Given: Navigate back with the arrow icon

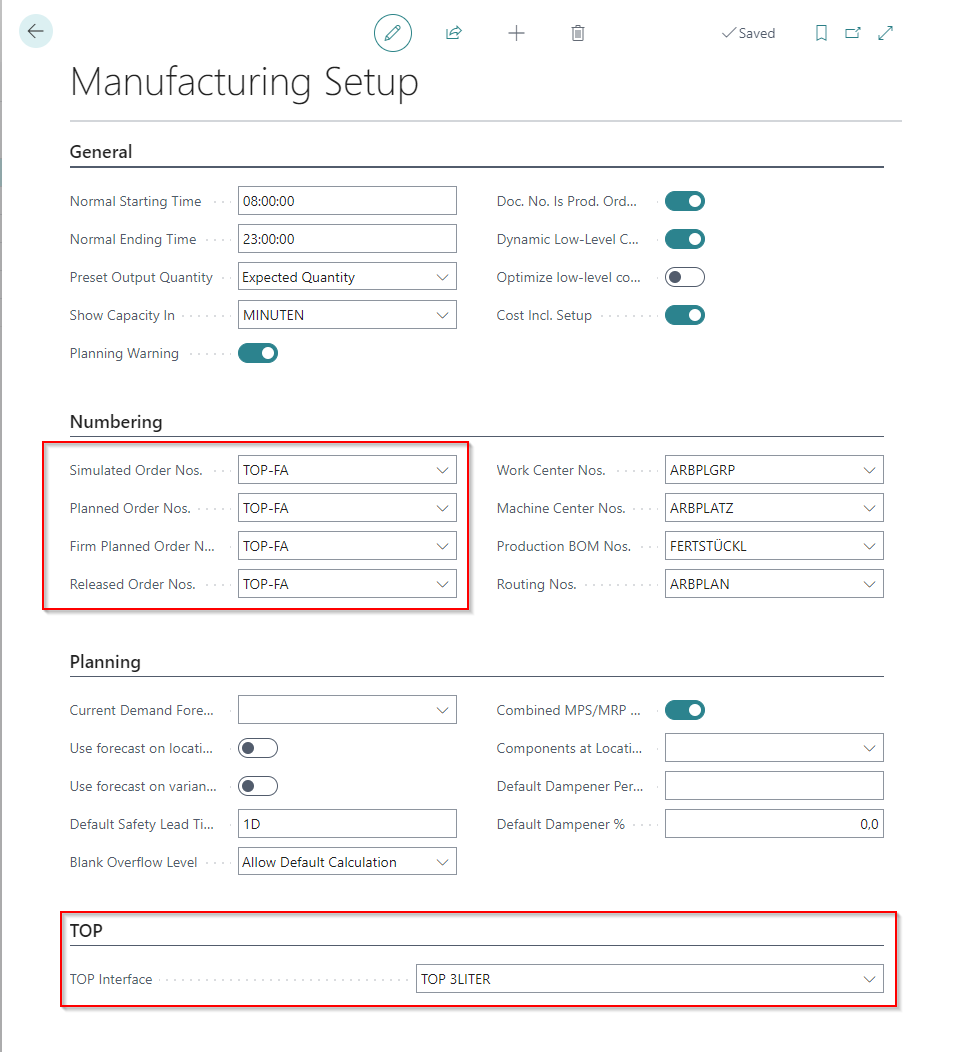Looking at the screenshot, I should point(36,31).
